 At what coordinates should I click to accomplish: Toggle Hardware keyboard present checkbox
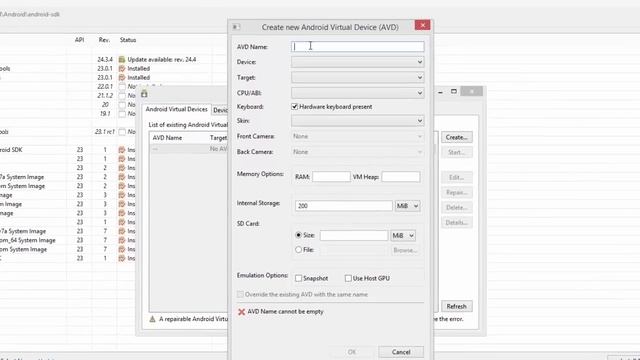tap(294, 107)
